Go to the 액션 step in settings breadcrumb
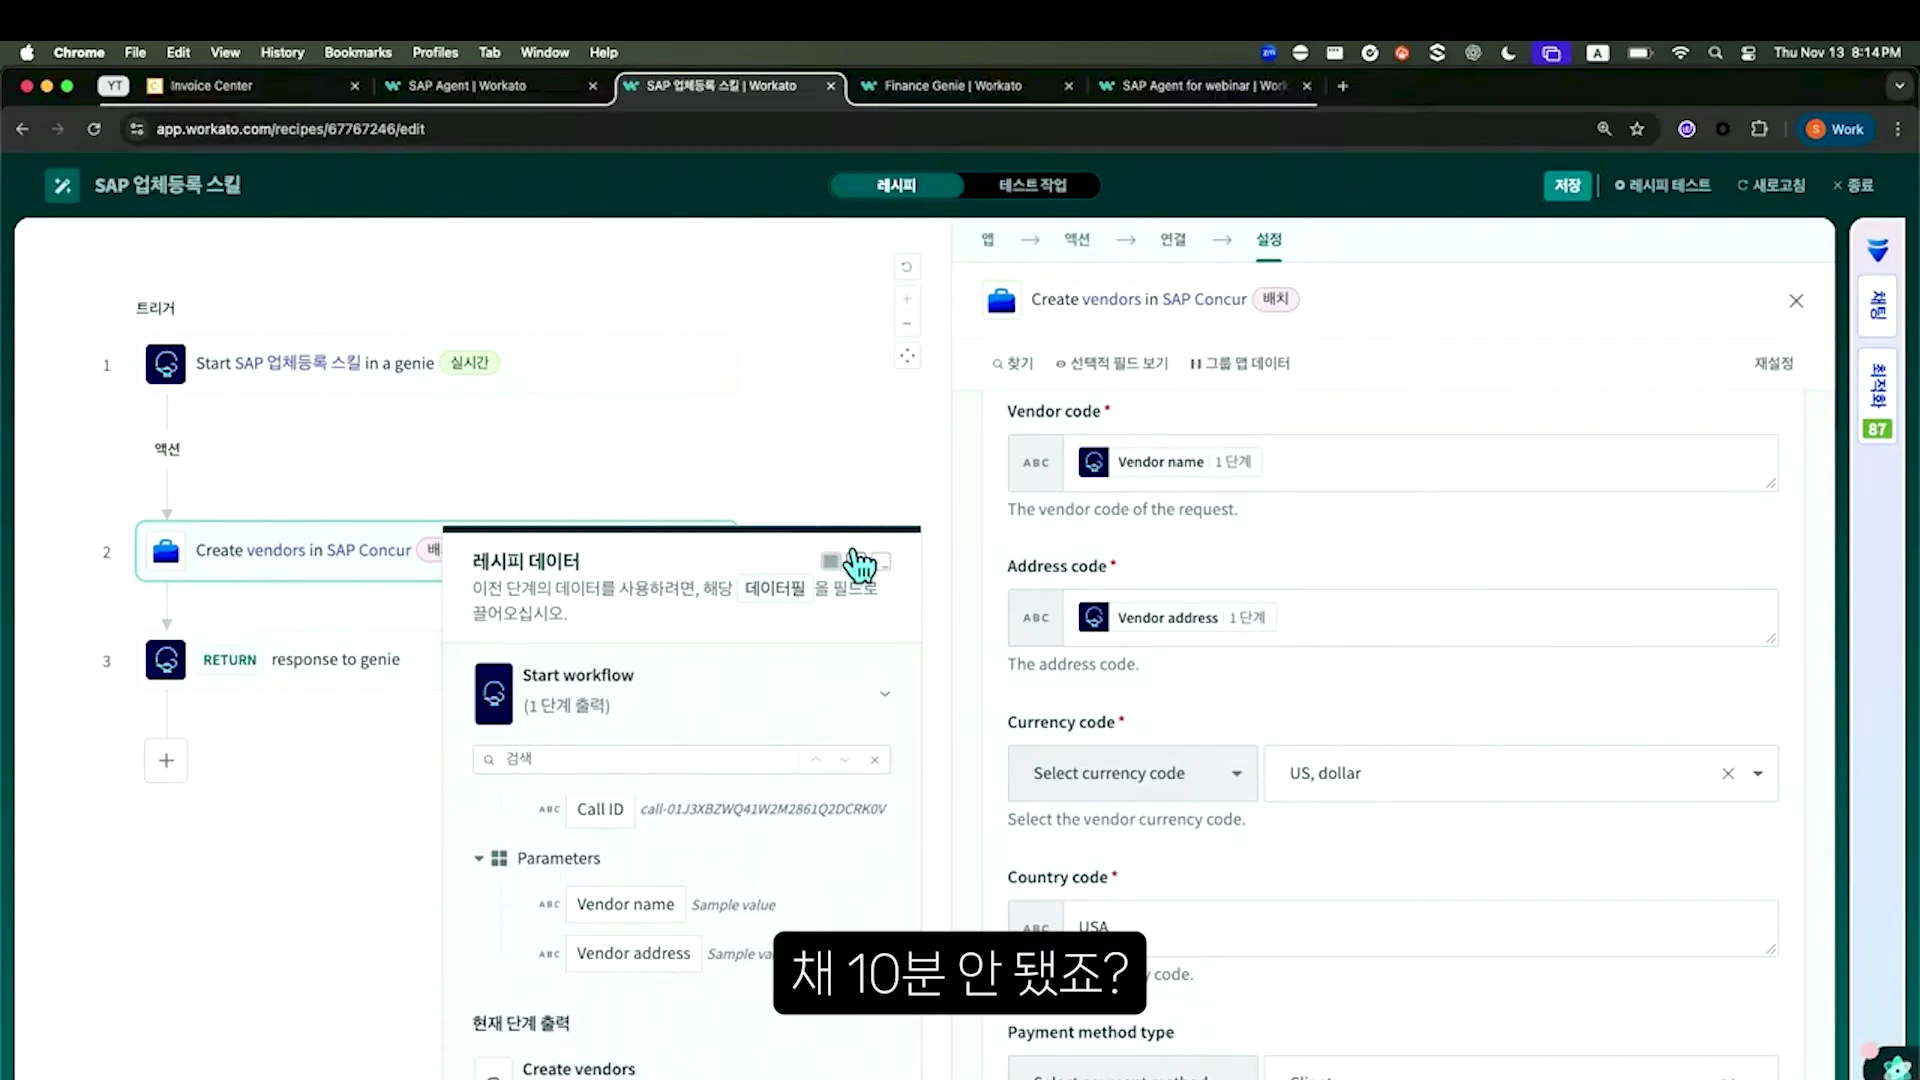Screen dimensions: 1920x1080 point(1077,240)
